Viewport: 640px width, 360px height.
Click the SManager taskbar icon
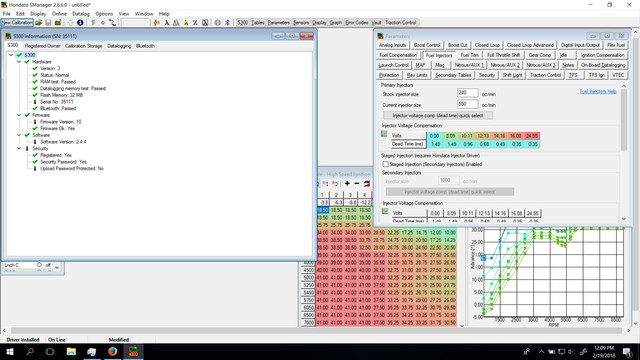pos(133,351)
